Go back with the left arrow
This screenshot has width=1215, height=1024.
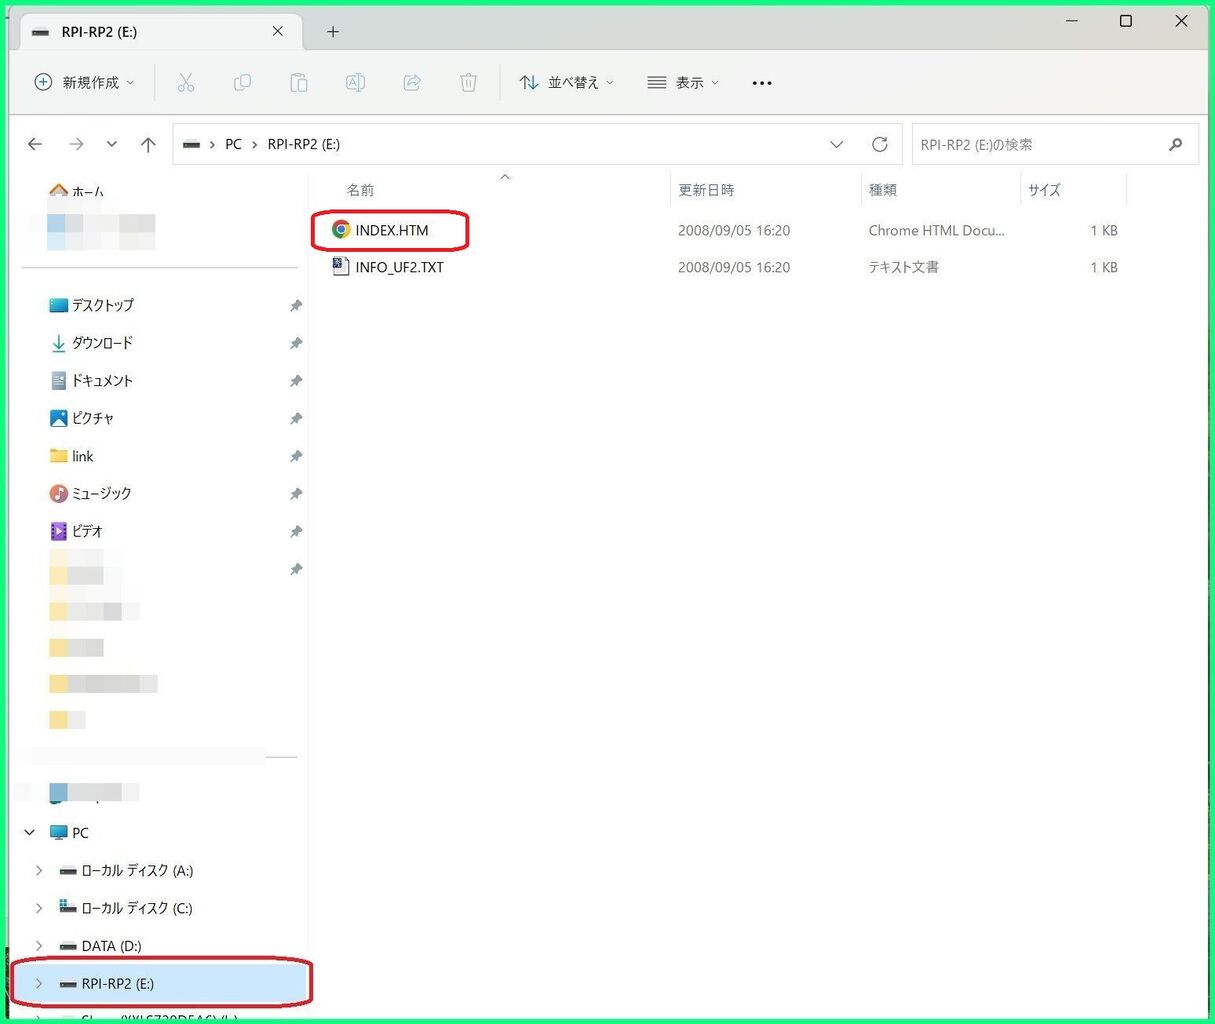[35, 144]
